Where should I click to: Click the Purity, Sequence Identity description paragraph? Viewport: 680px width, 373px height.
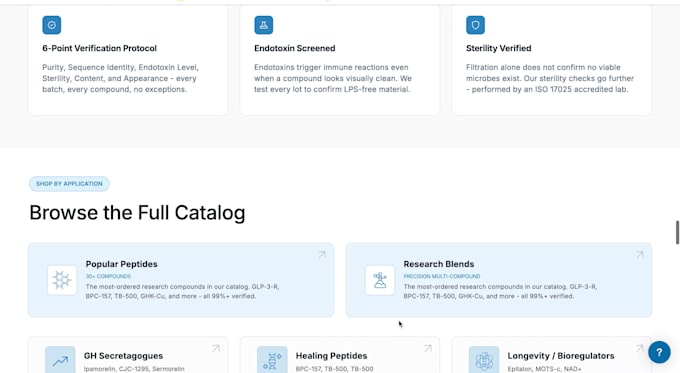pyautogui.click(x=120, y=79)
